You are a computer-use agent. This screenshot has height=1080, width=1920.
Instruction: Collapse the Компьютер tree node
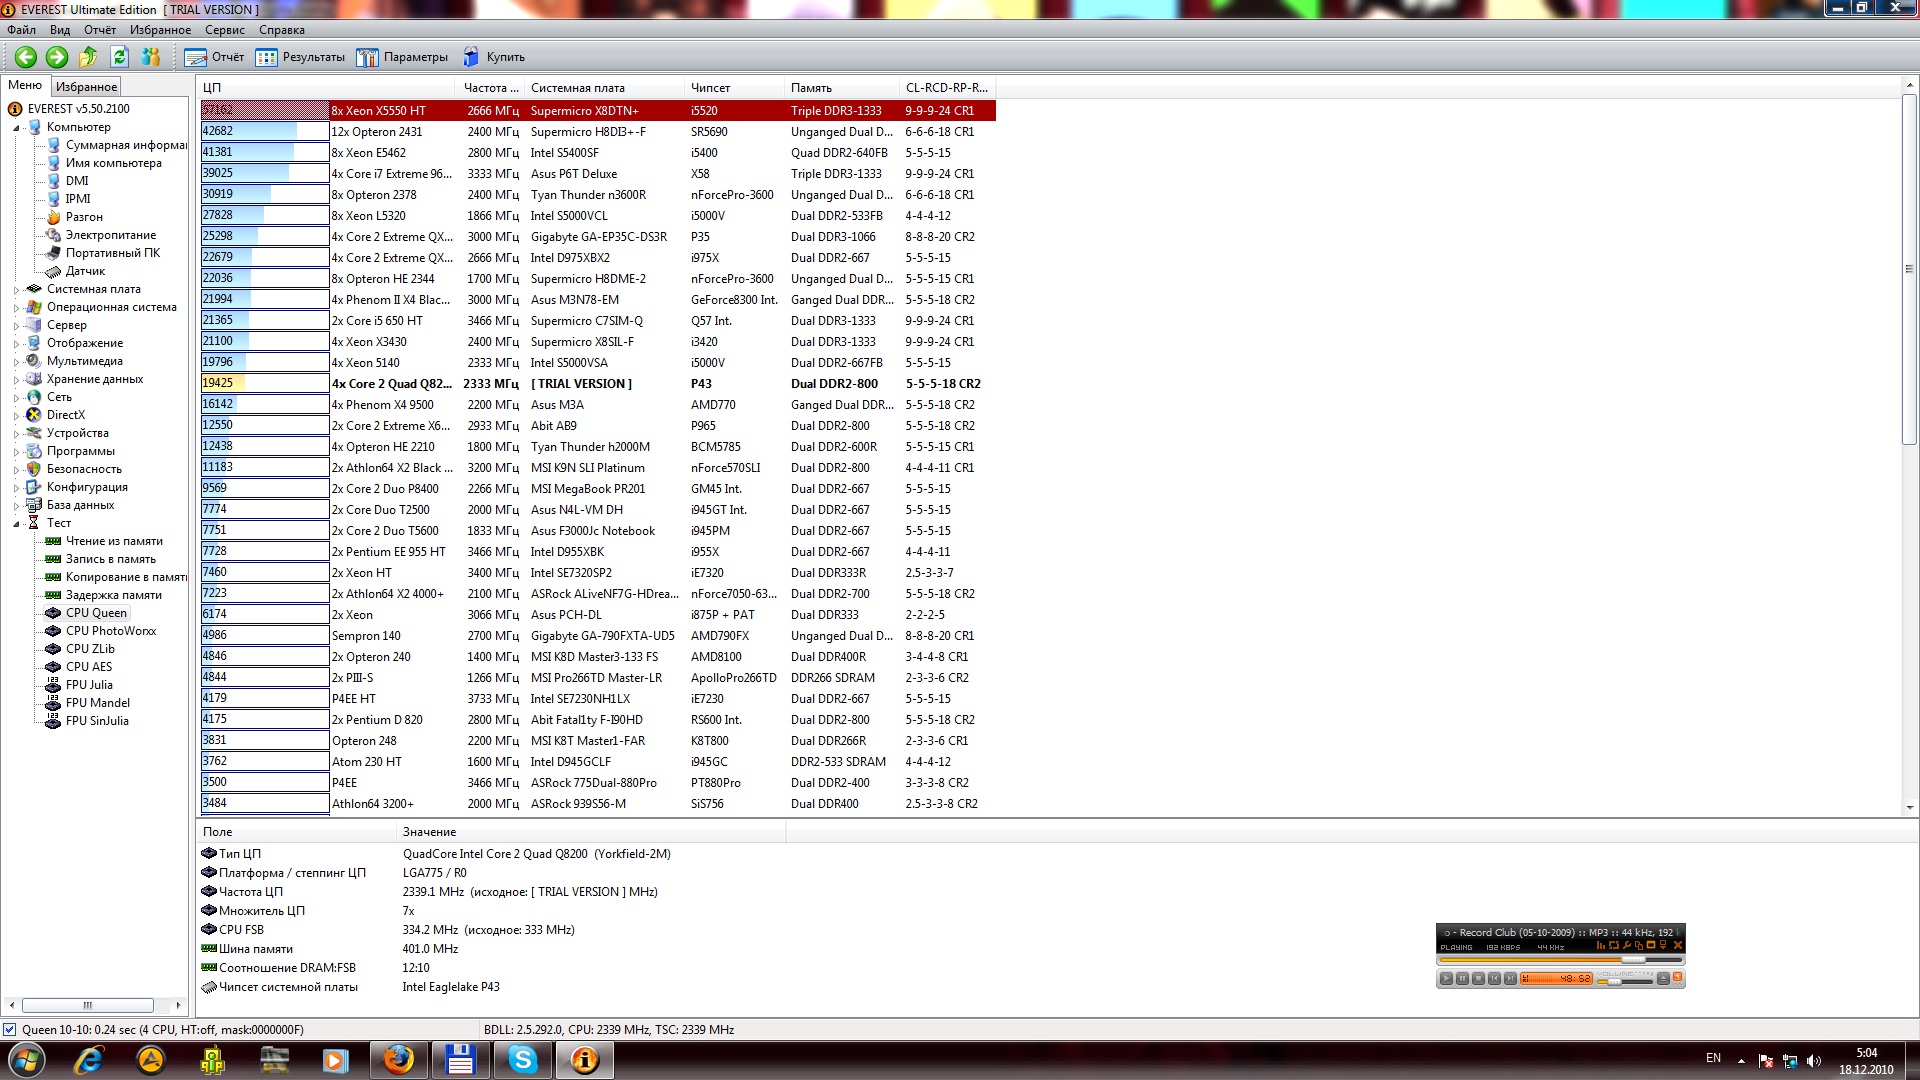pos(17,128)
